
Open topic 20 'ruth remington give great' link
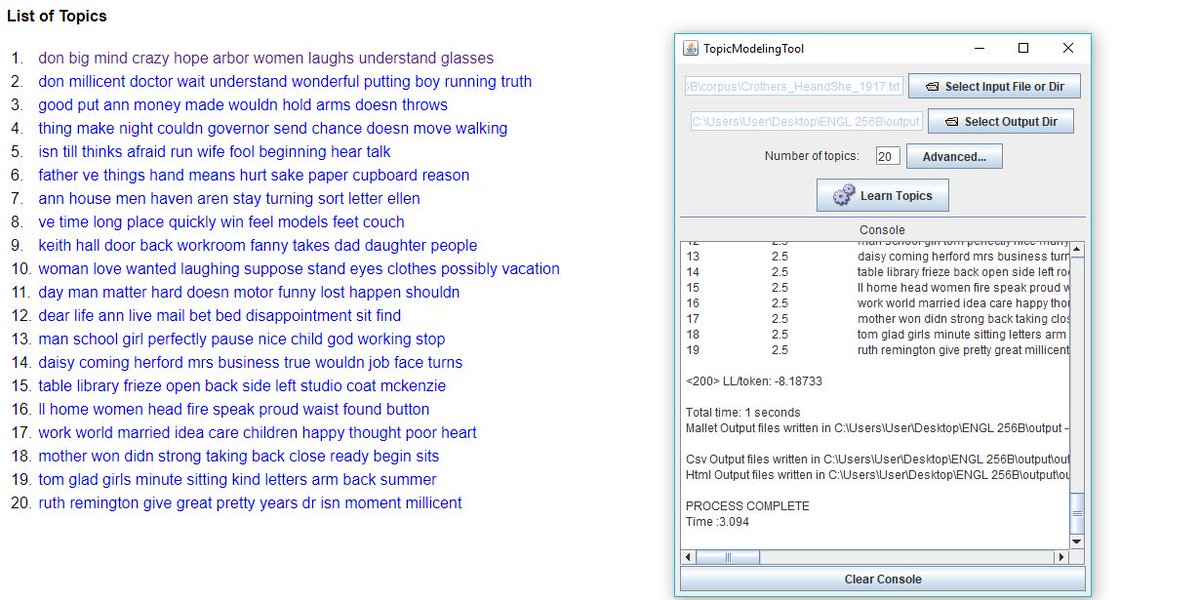pyautogui.click(x=250, y=503)
